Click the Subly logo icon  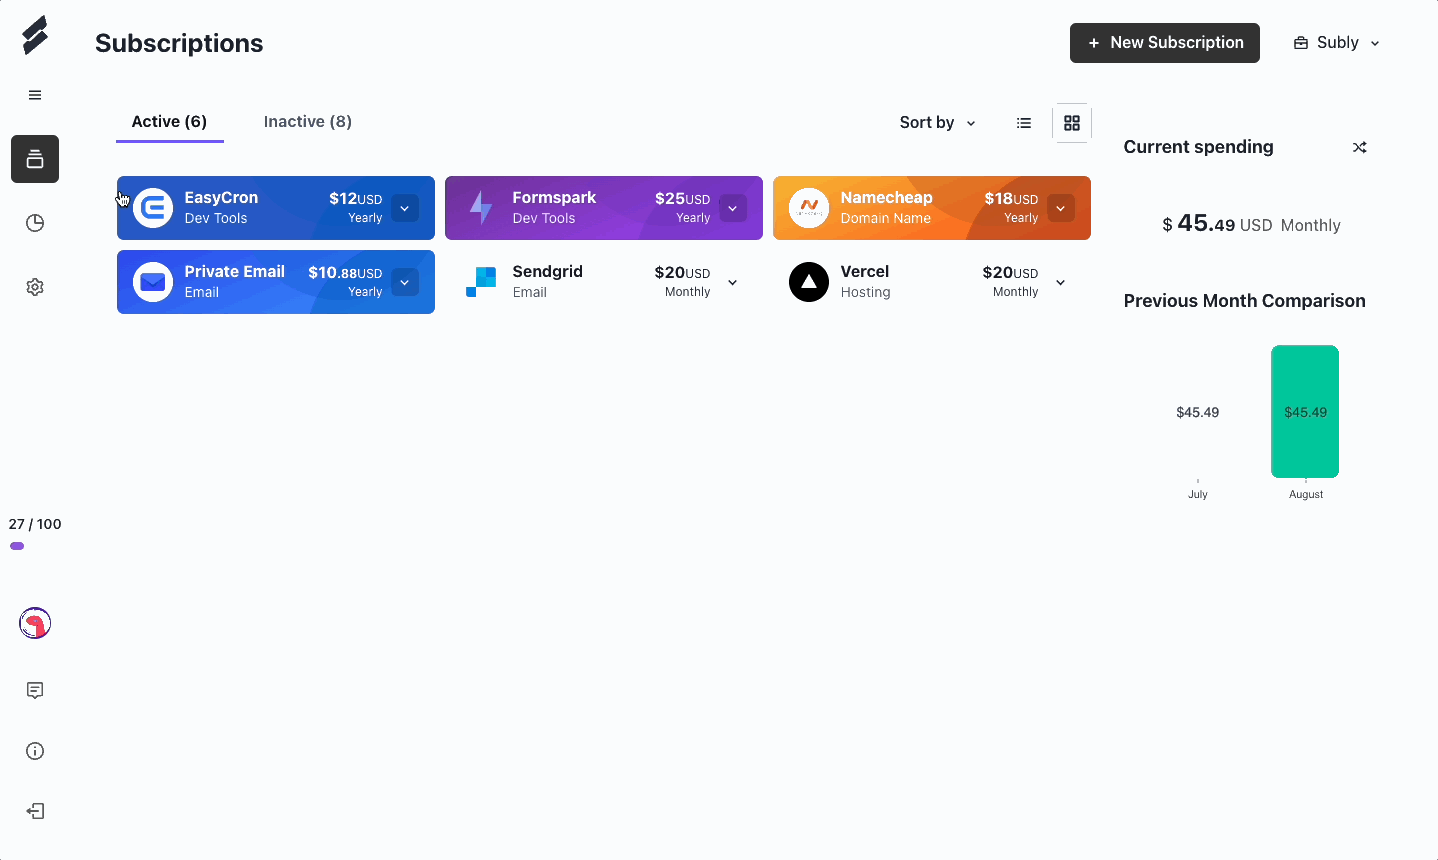pyautogui.click(x=35, y=35)
